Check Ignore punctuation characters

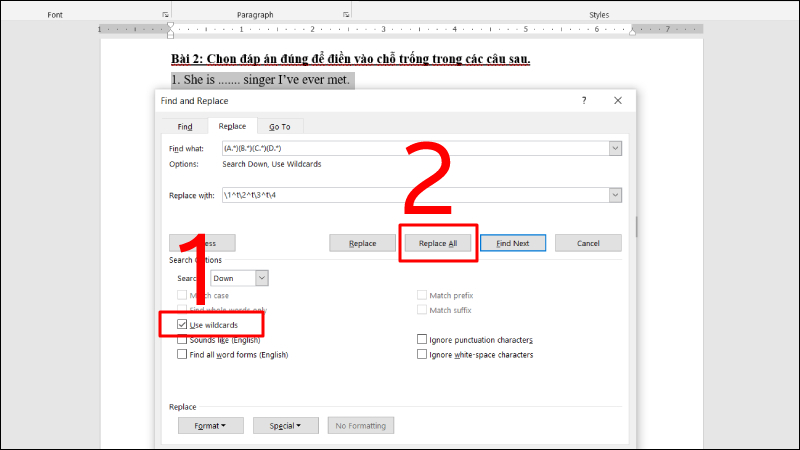pos(422,339)
